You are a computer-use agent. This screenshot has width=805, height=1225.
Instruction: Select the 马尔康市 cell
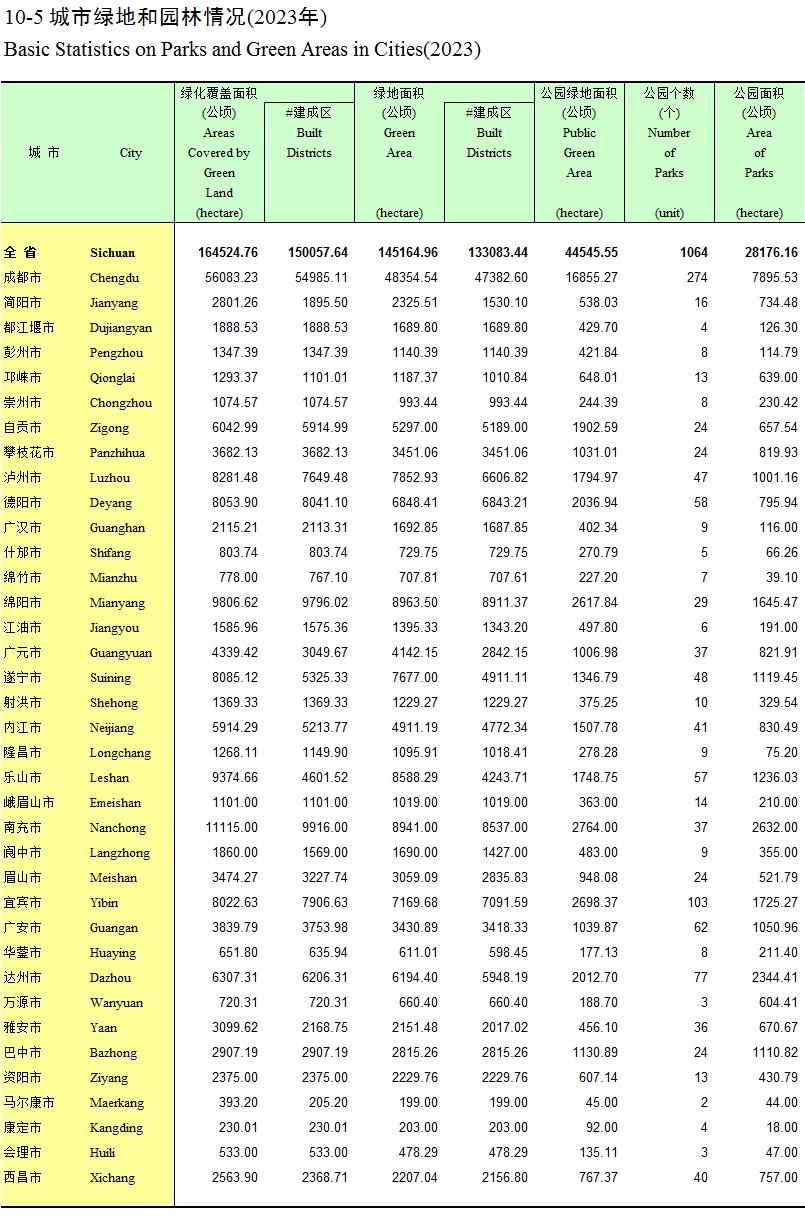(x=28, y=1103)
